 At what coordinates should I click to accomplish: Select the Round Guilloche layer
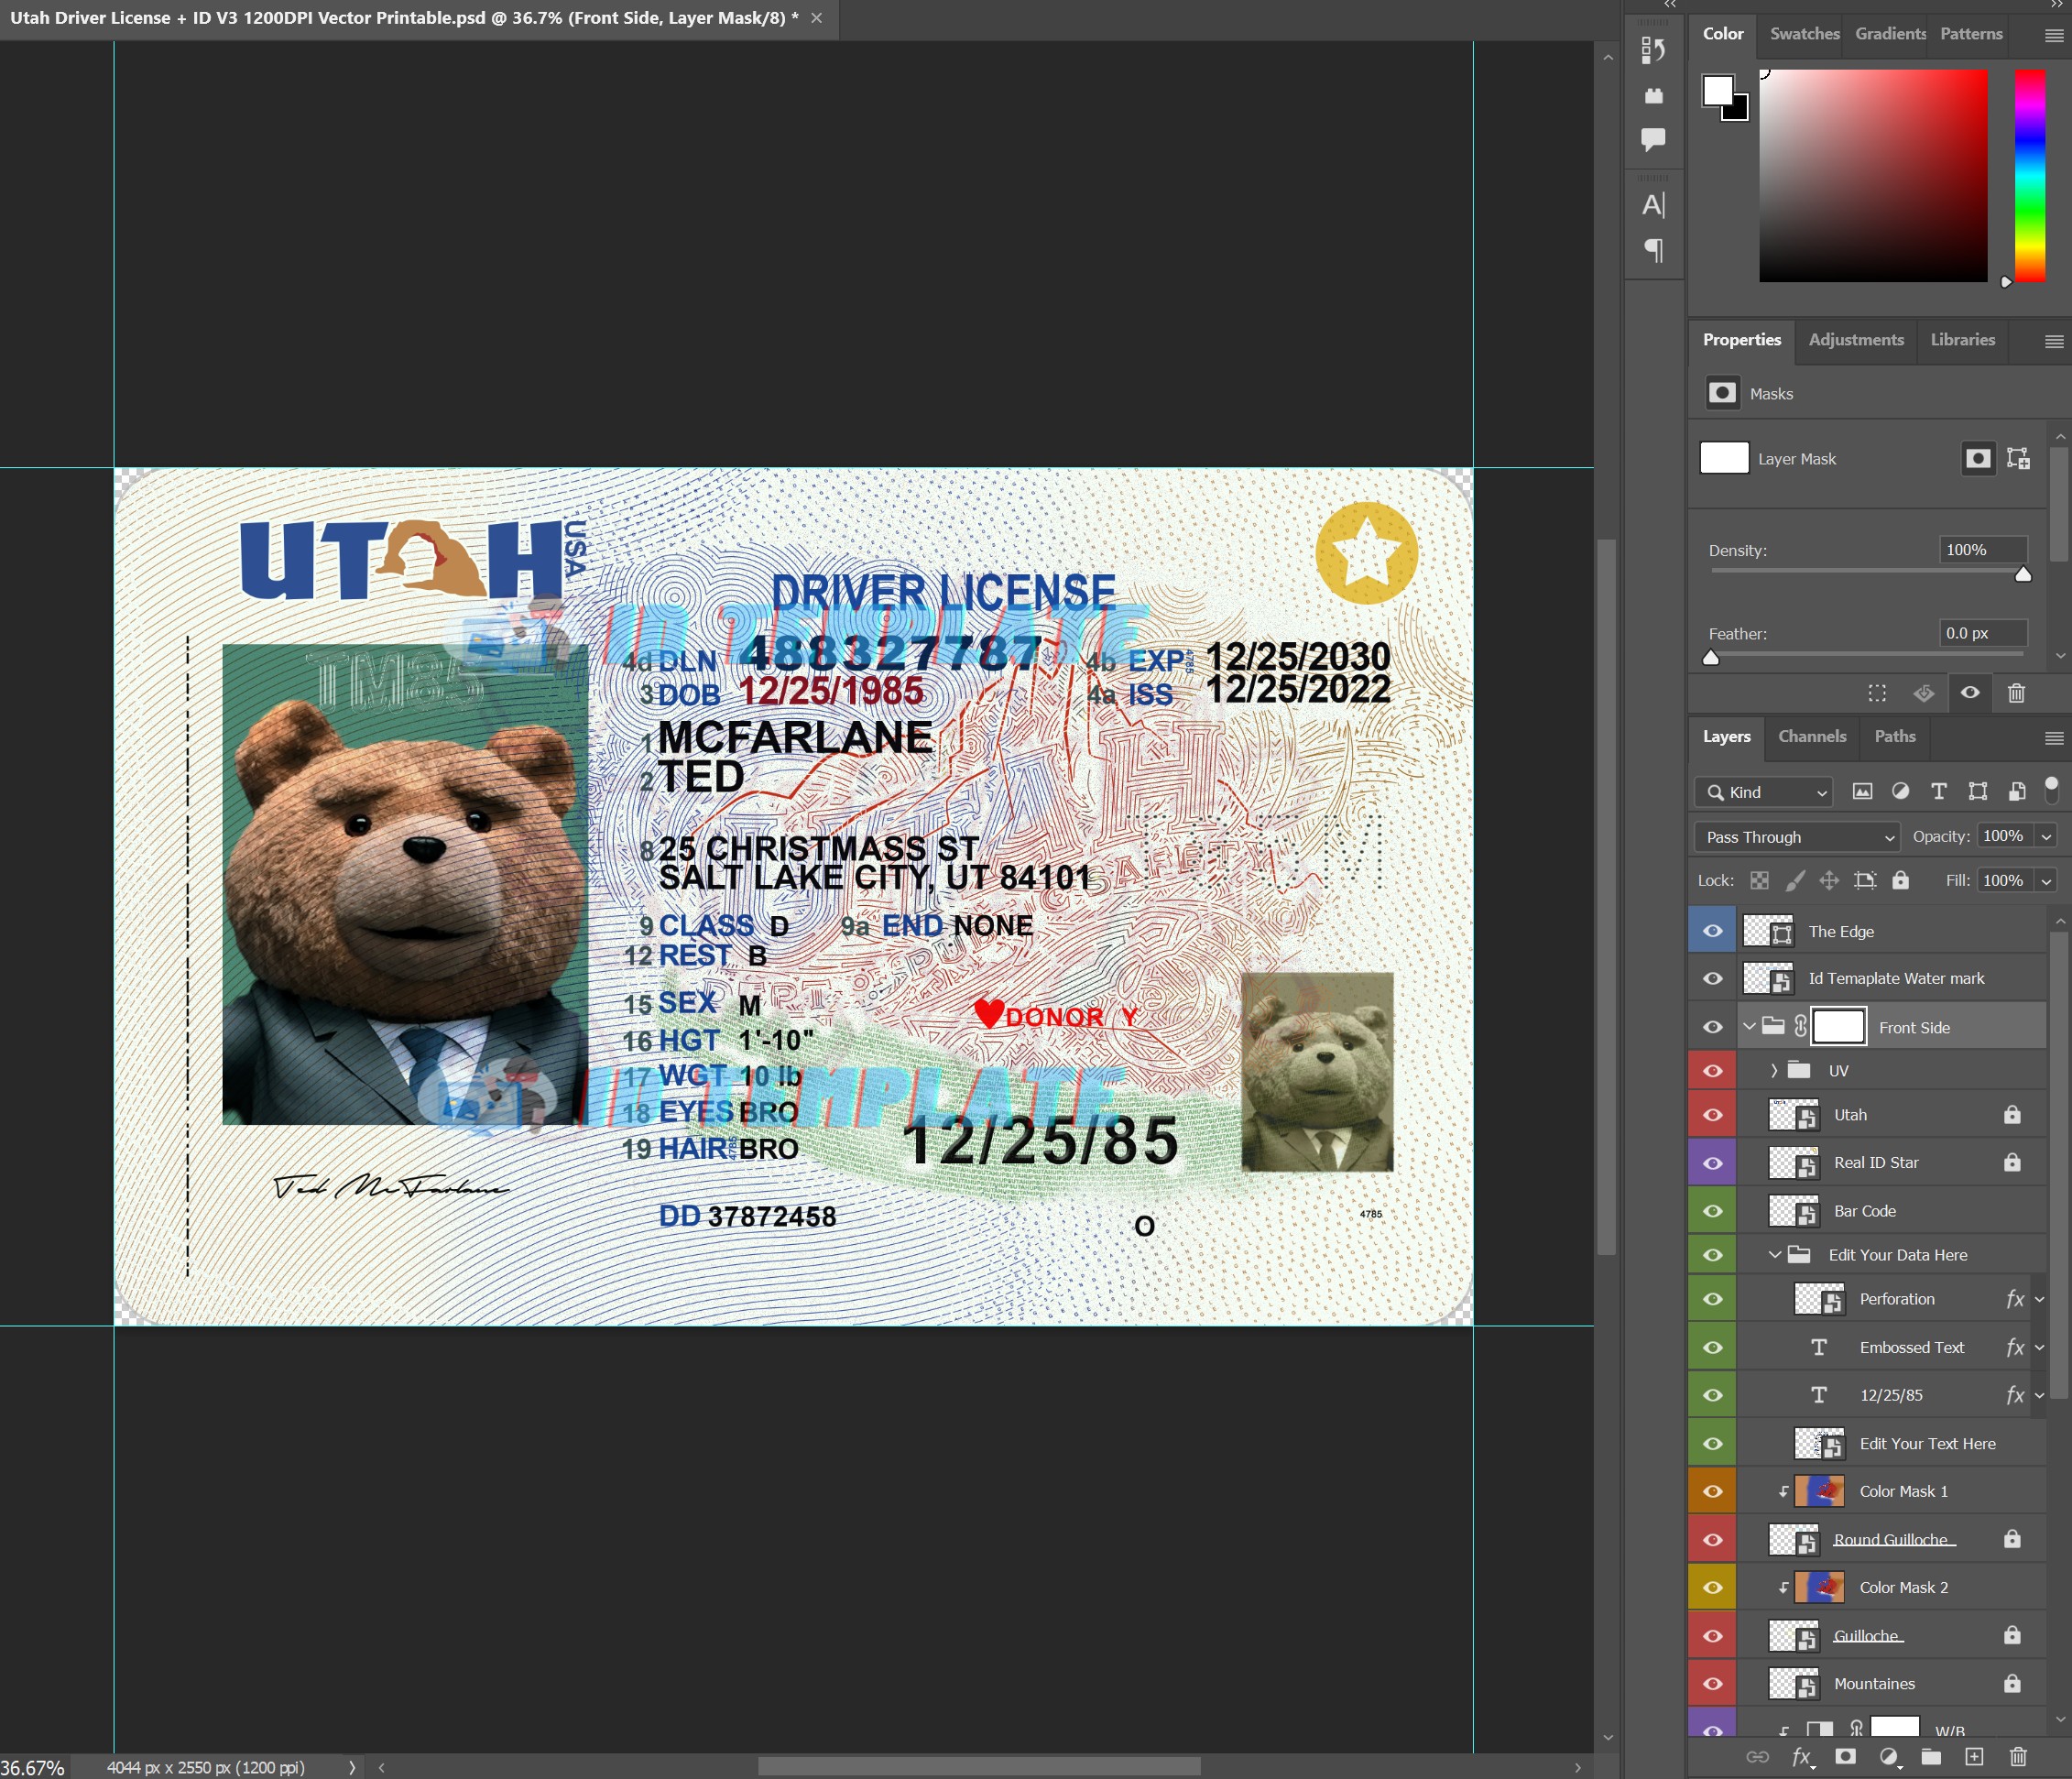[x=1890, y=1540]
